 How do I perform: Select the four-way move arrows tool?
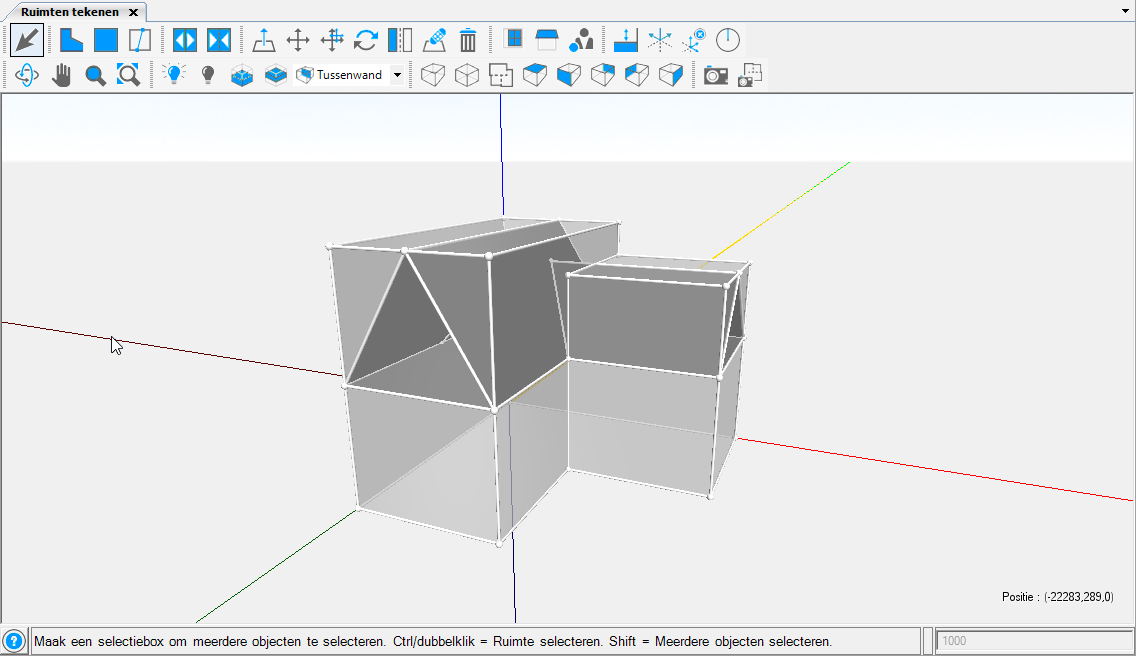tap(298, 40)
